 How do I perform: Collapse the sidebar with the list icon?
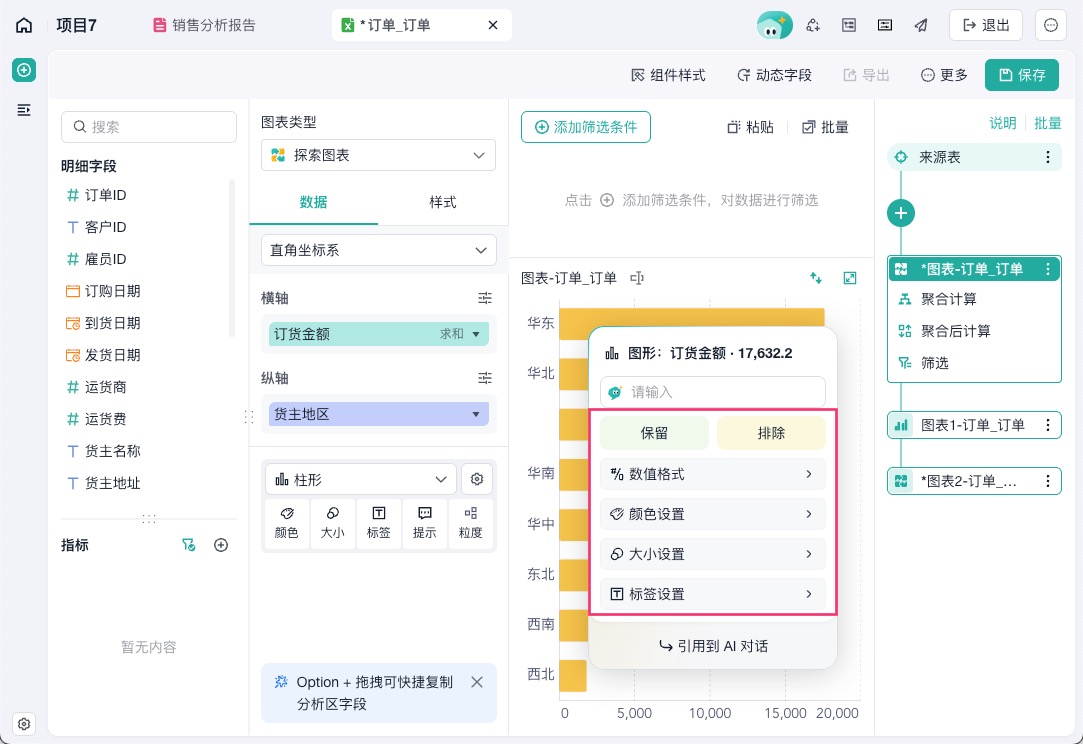tap(24, 110)
